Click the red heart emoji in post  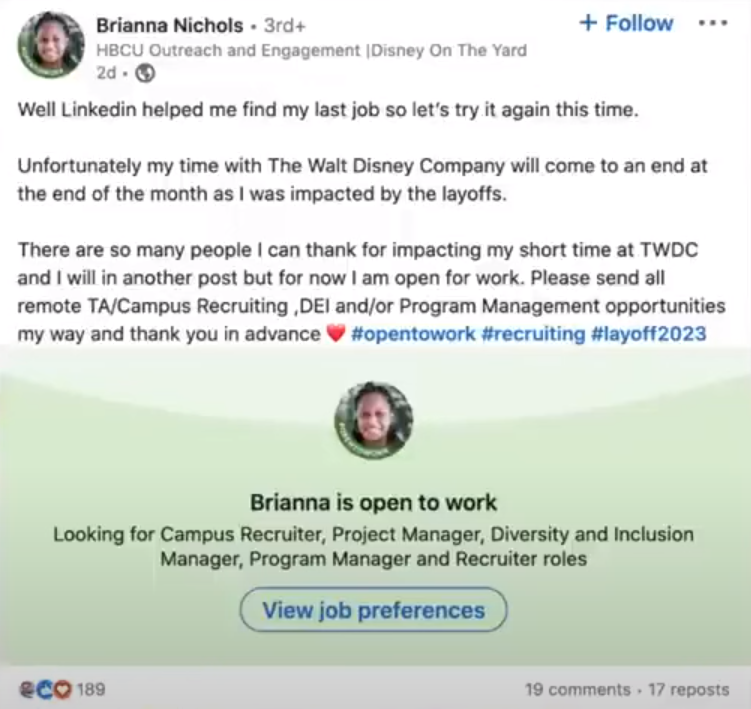click(x=335, y=333)
